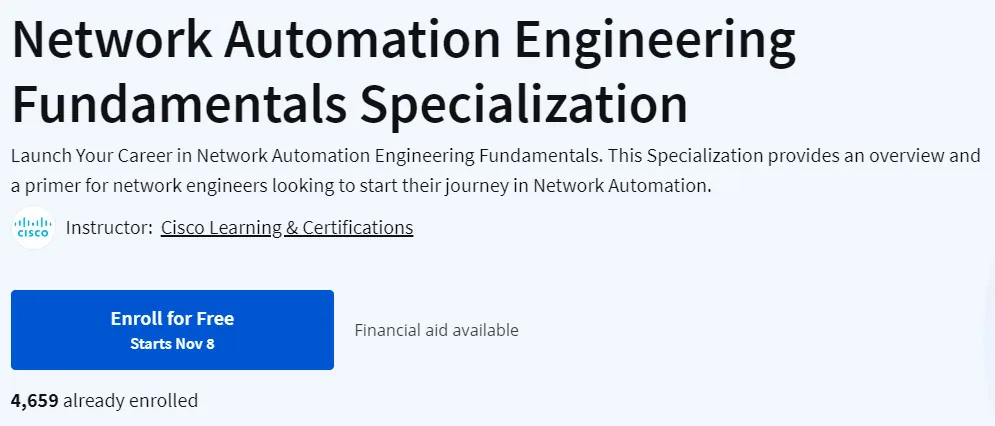Screen dimensions: 995x426
Task: Click 'Specialization' in the page heading
Action: (525, 105)
